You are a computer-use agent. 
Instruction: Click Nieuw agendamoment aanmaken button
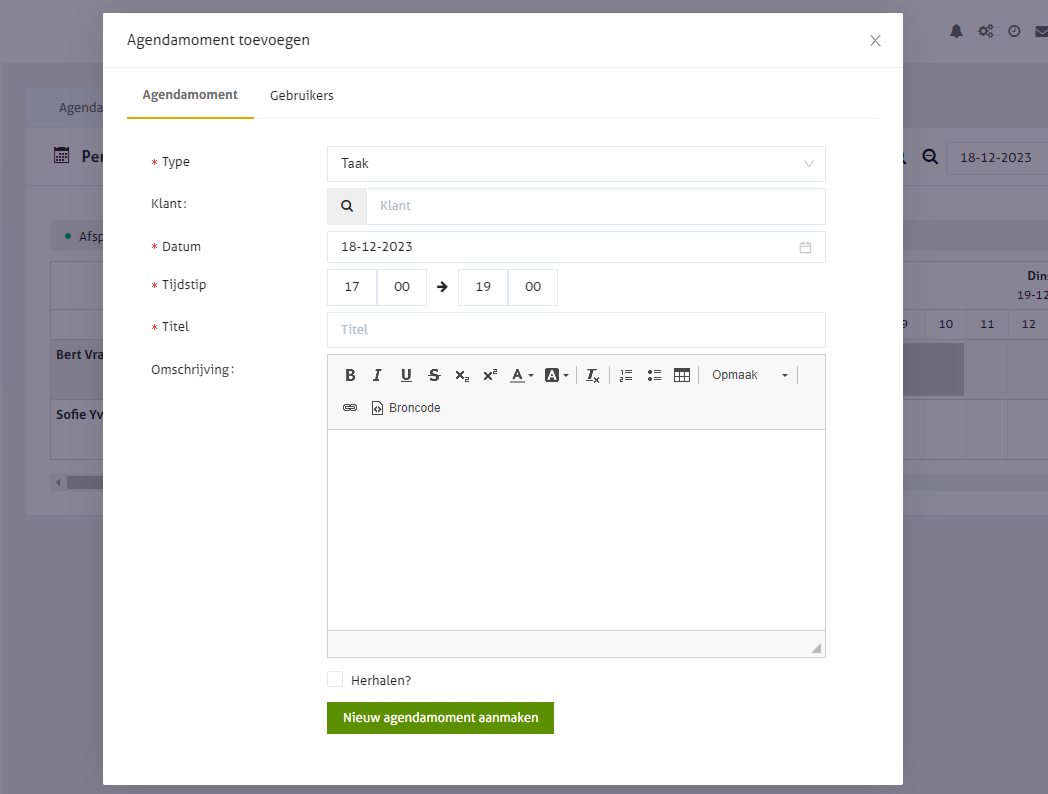point(440,718)
